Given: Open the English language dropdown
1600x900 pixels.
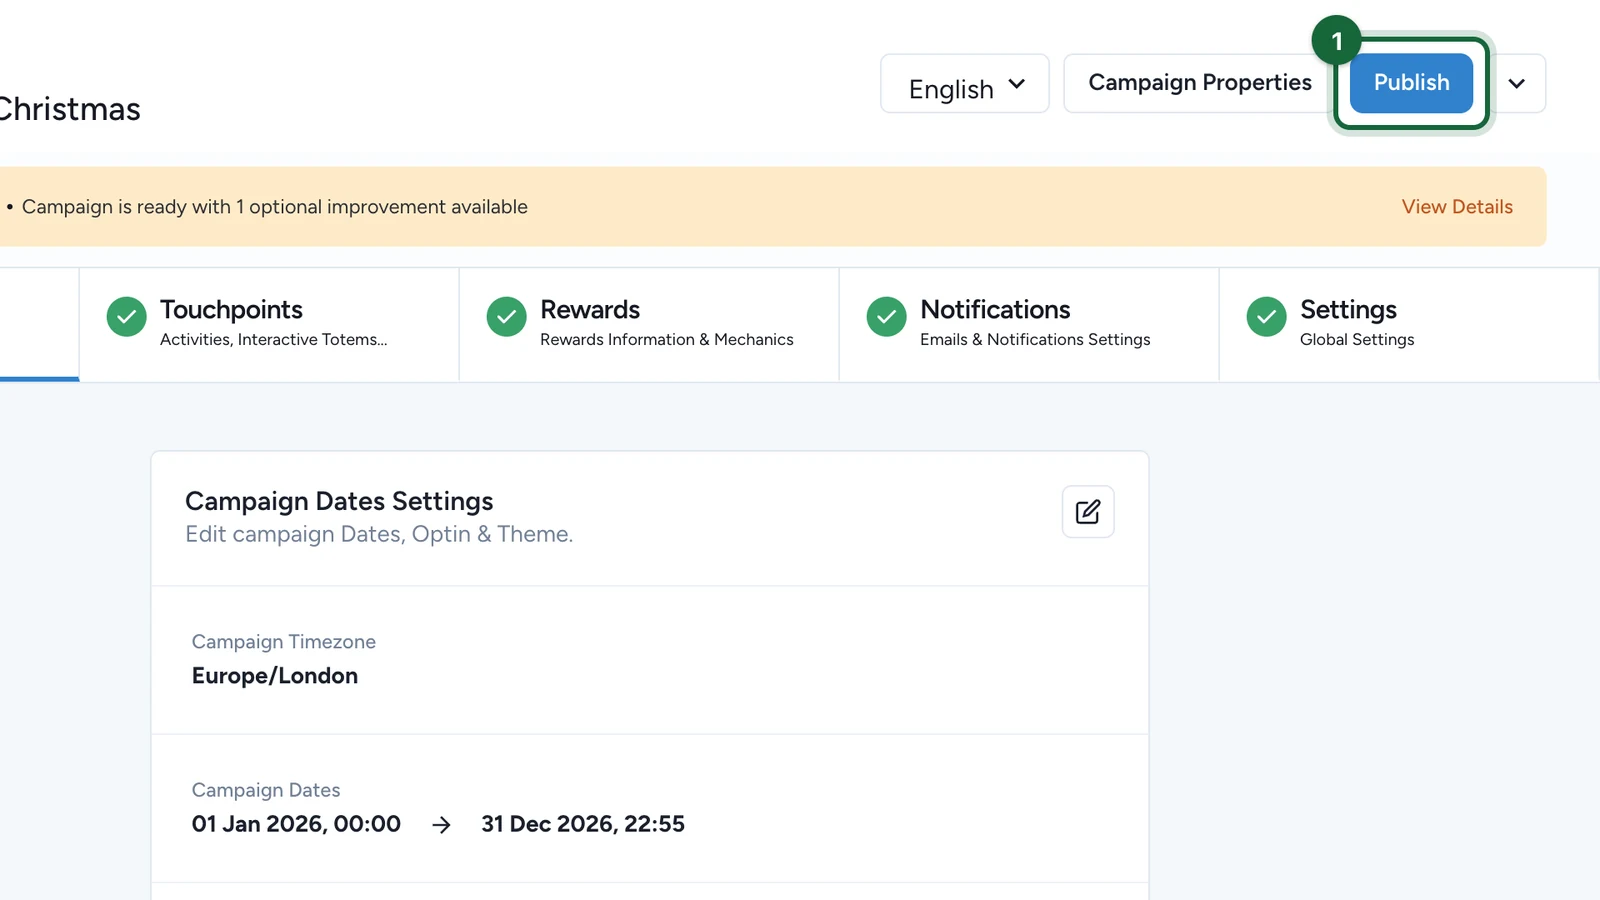Looking at the screenshot, I should point(965,84).
